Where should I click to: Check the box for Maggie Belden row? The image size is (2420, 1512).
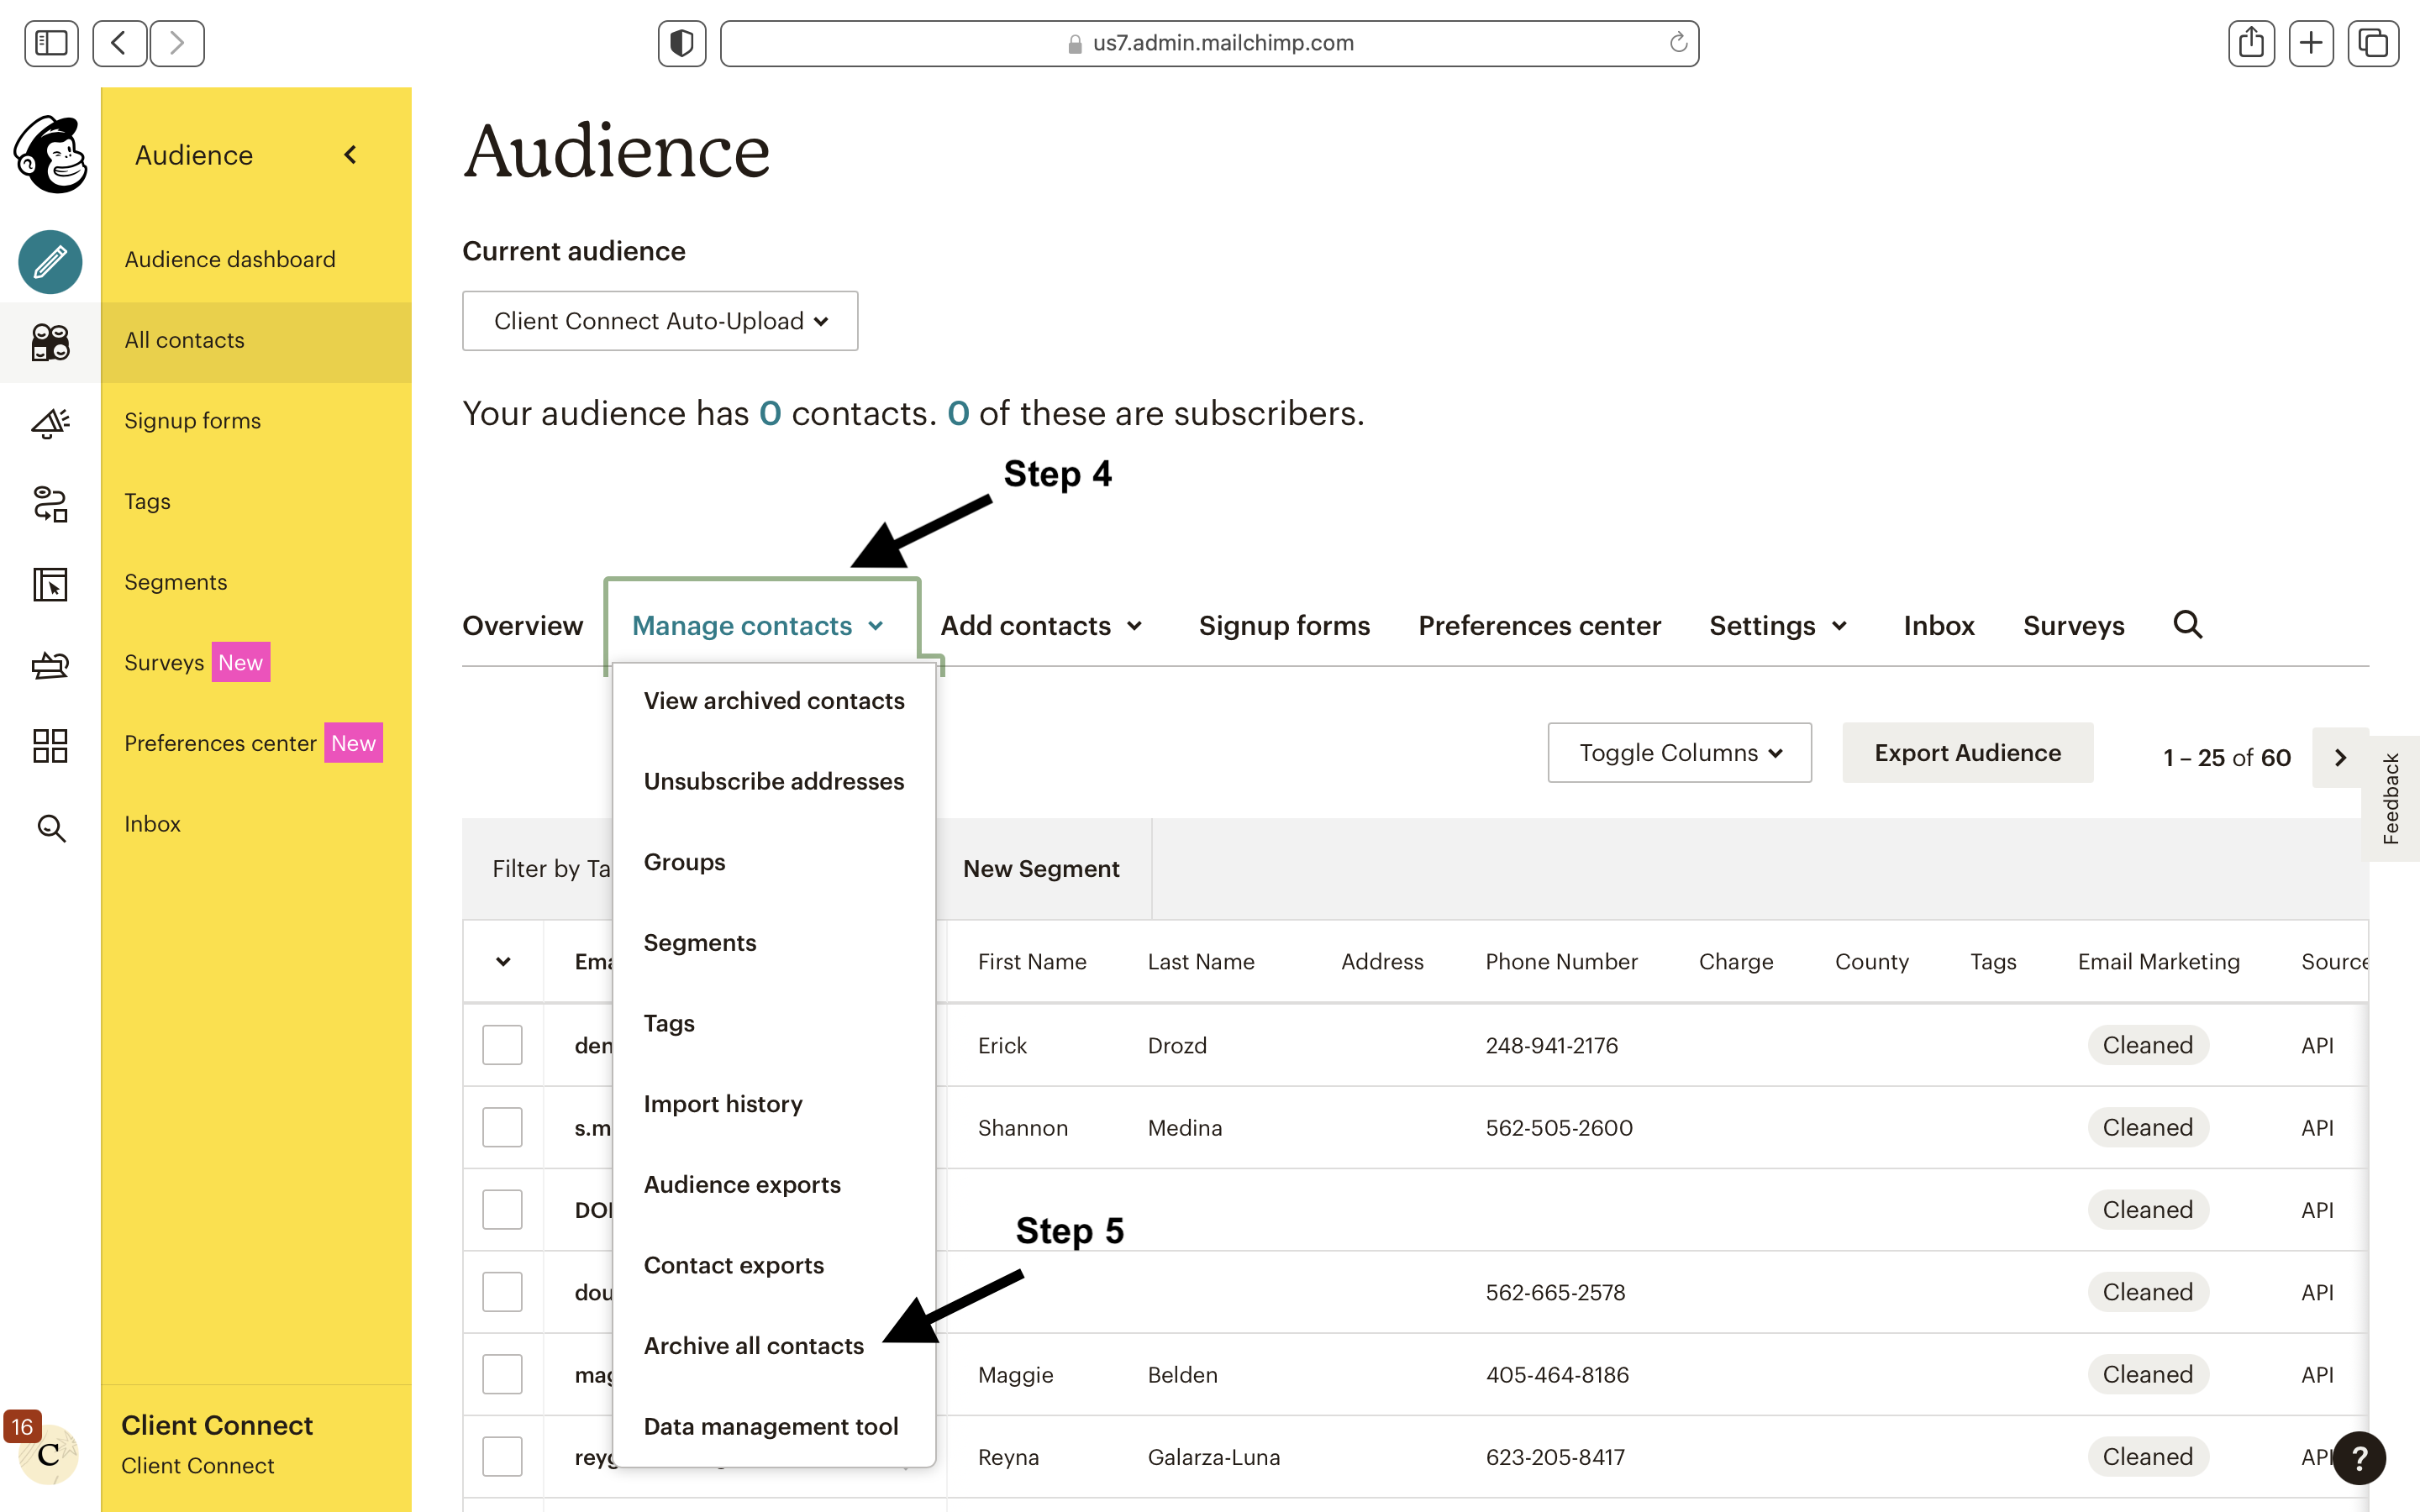[x=502, y=1374]
